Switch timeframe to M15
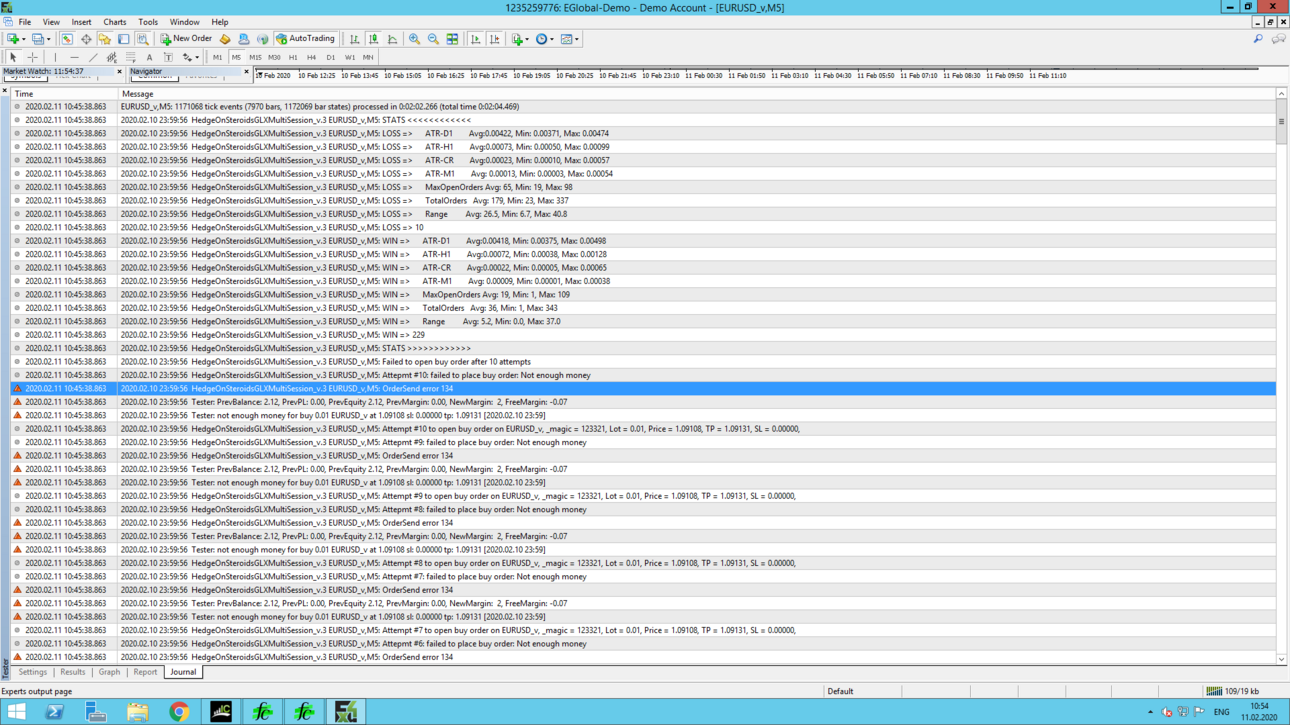 [x=255, y=57]
